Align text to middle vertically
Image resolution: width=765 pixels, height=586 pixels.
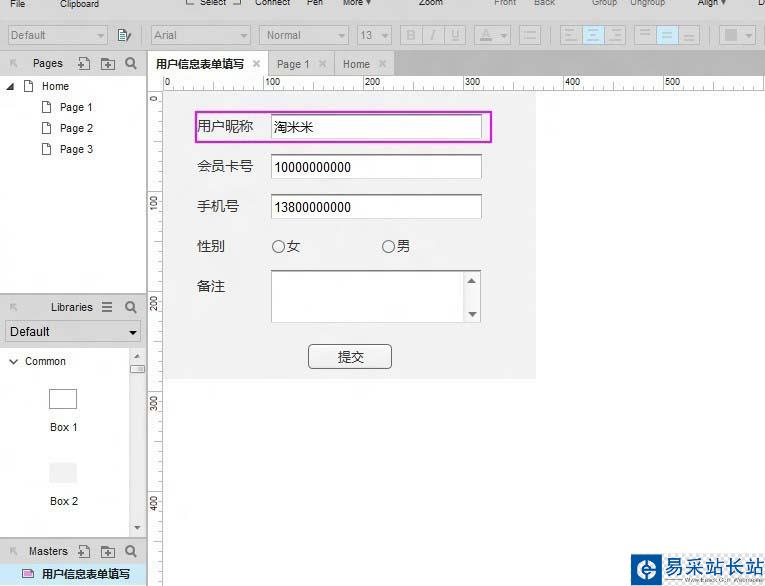point(667,35)
